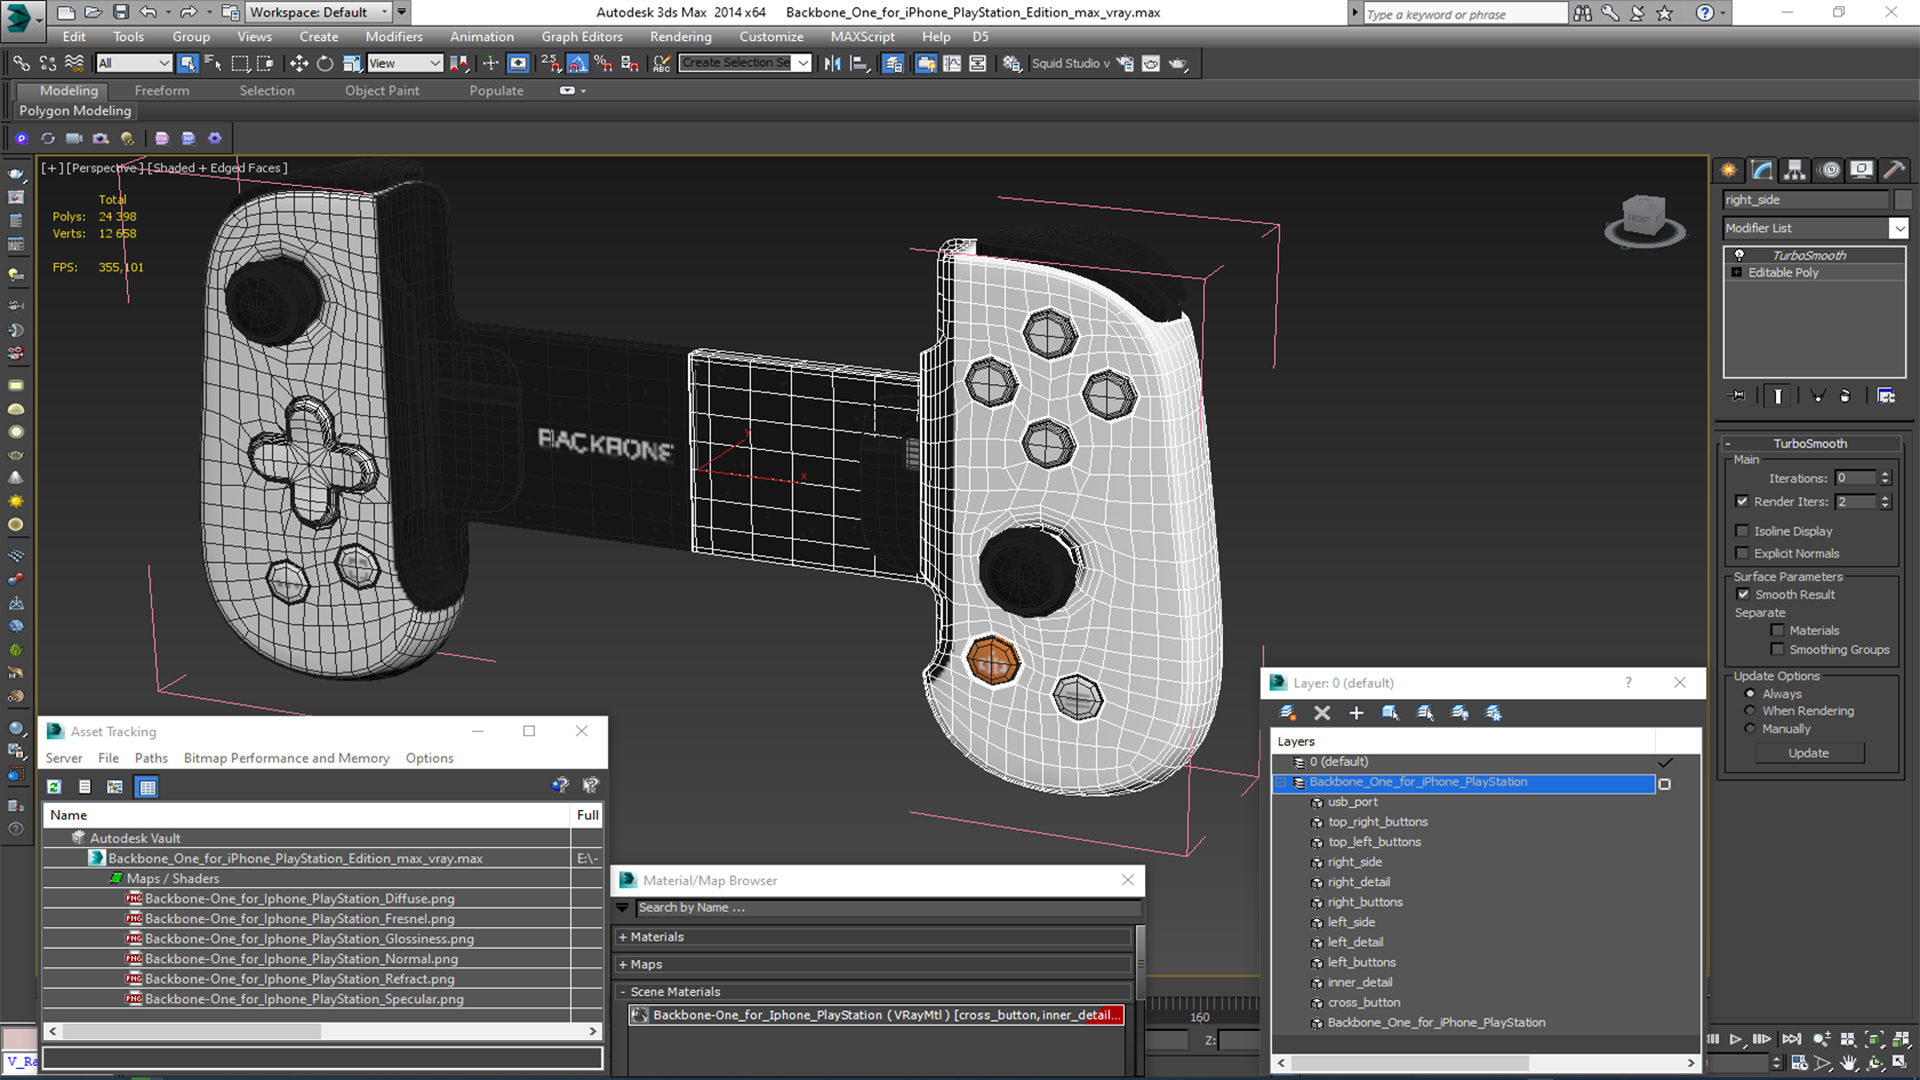Open the Motion command panel tab
The height and width of the screenshot is (1080, 1920).
1829,170
